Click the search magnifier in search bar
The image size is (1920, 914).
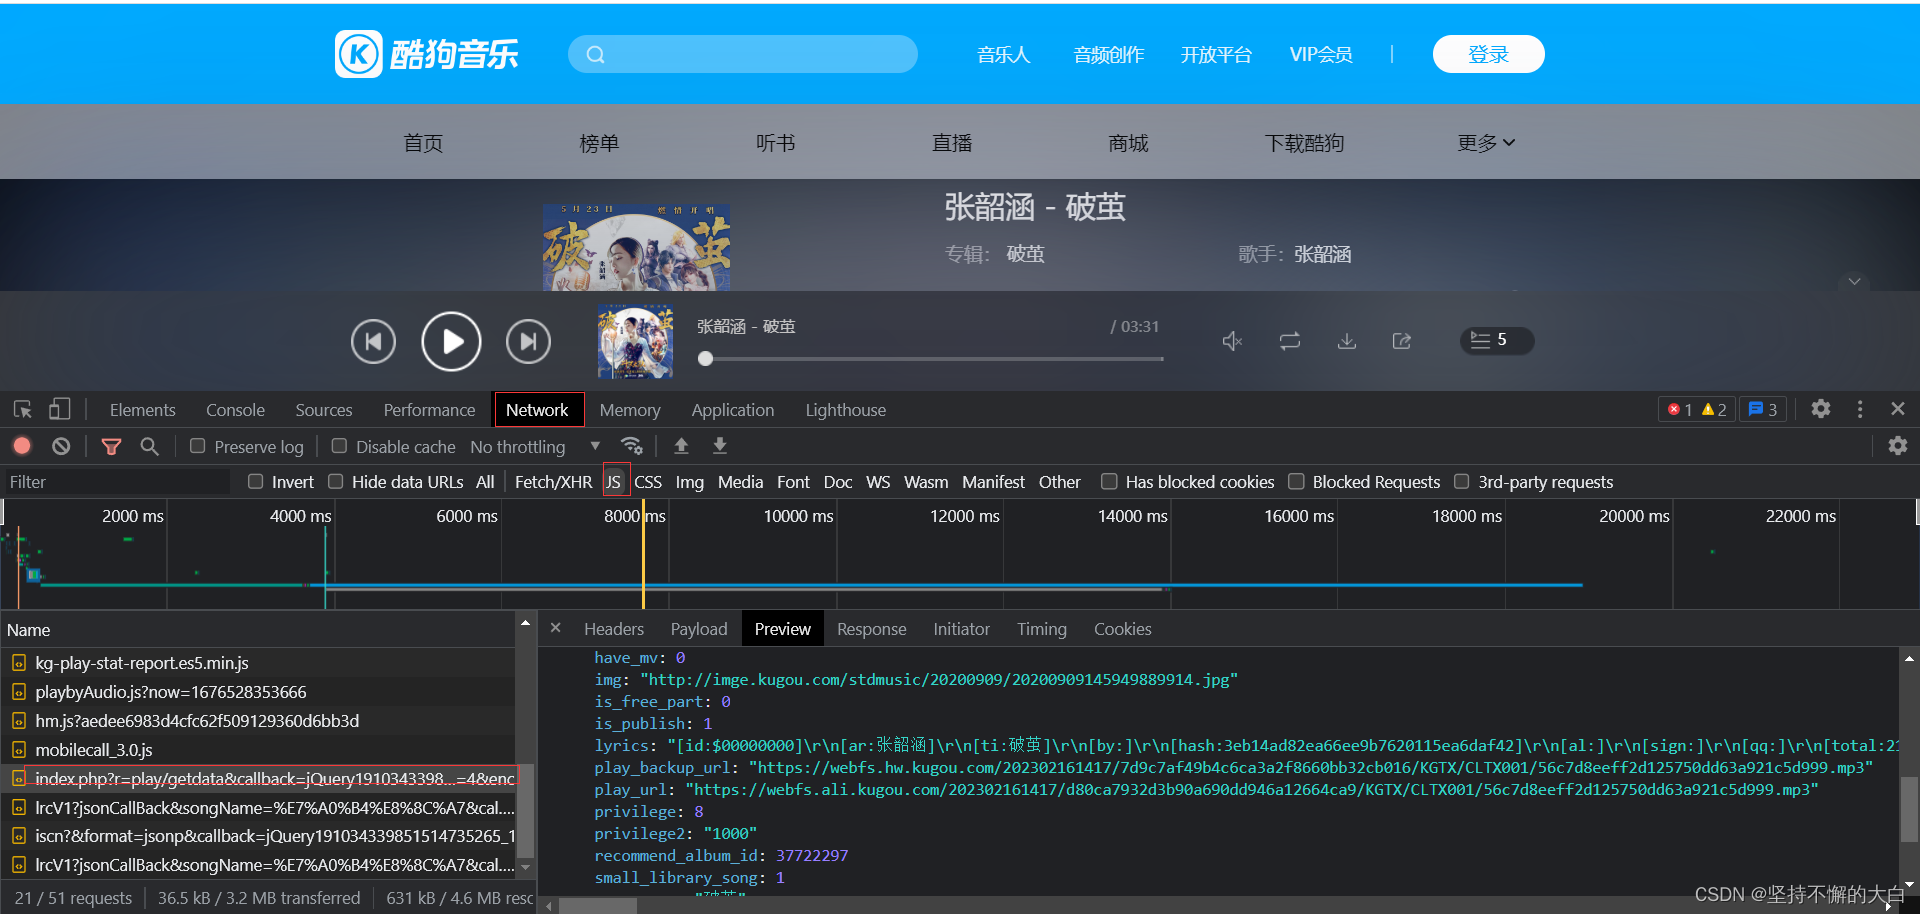(595, 54)
